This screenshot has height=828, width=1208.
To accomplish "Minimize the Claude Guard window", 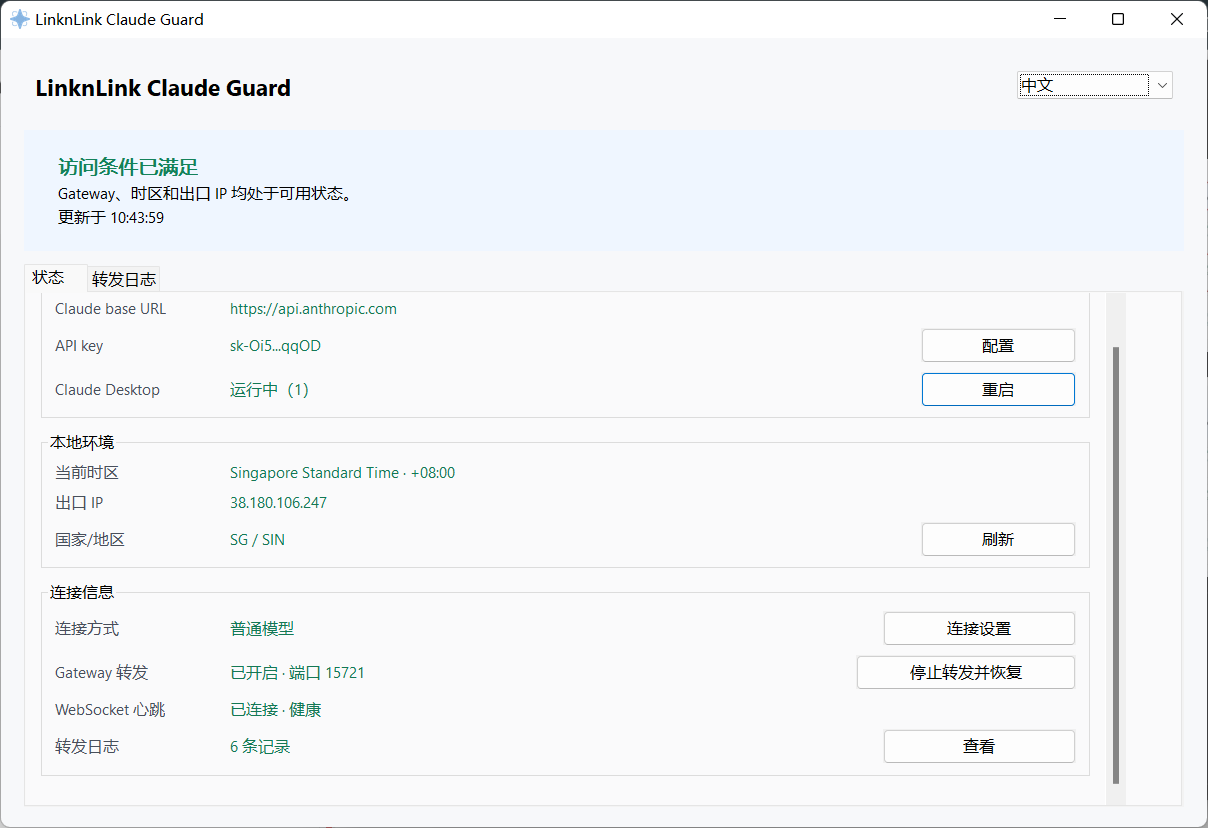I will tap(1059, 19).
